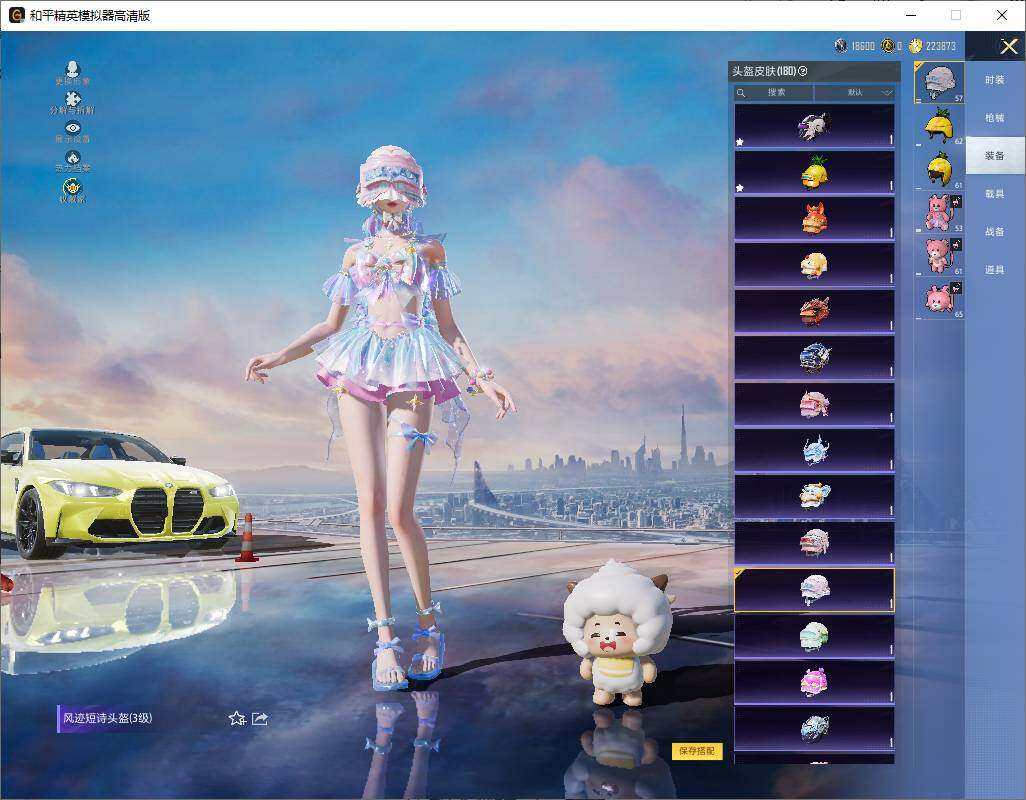The image size is (1026, 800).
Task: Switch to the 载具 tab
Action: (995, 194)
